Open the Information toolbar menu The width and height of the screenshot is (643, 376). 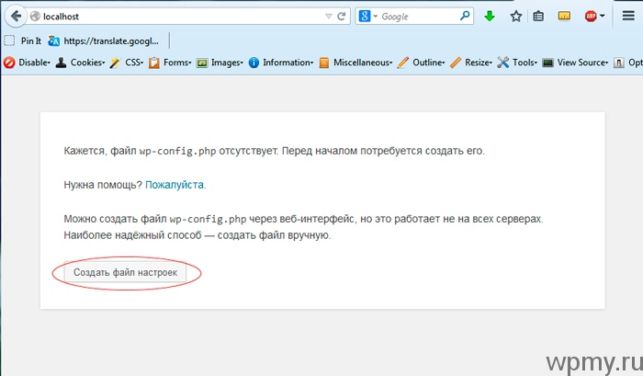(281, 62)
